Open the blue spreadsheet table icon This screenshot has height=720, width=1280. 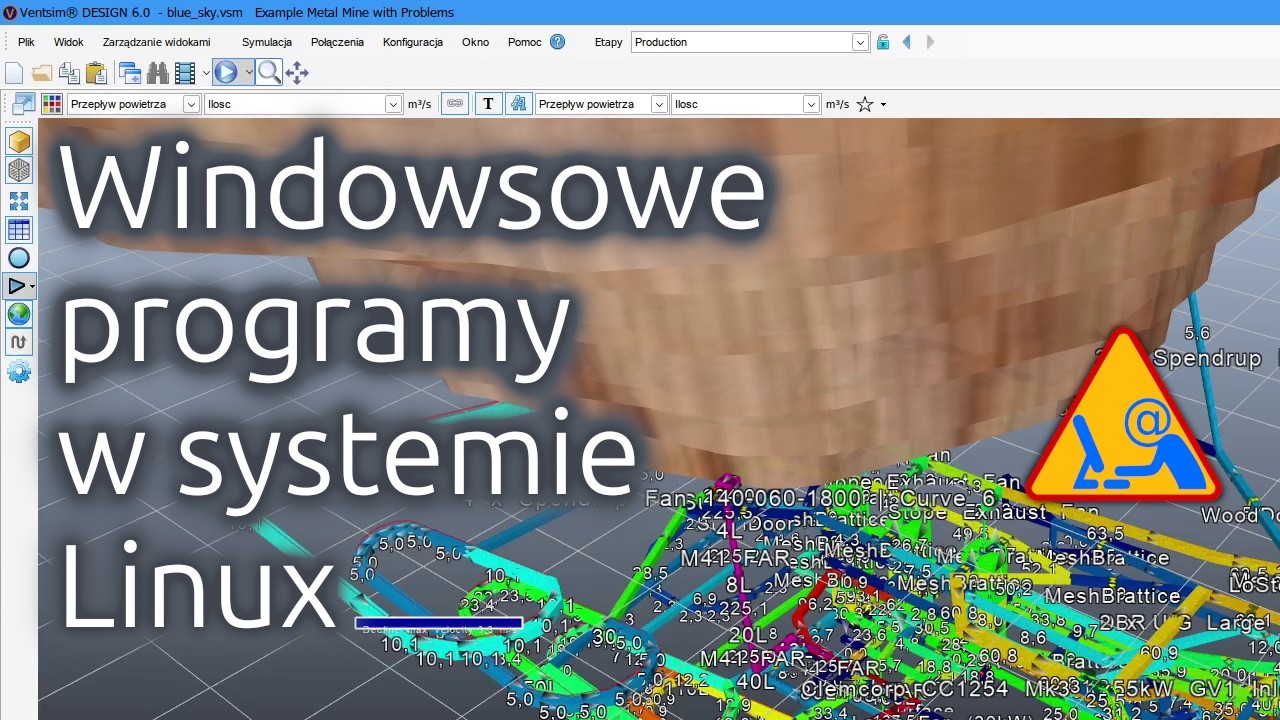pyautogui.click(x=19, y=230)
